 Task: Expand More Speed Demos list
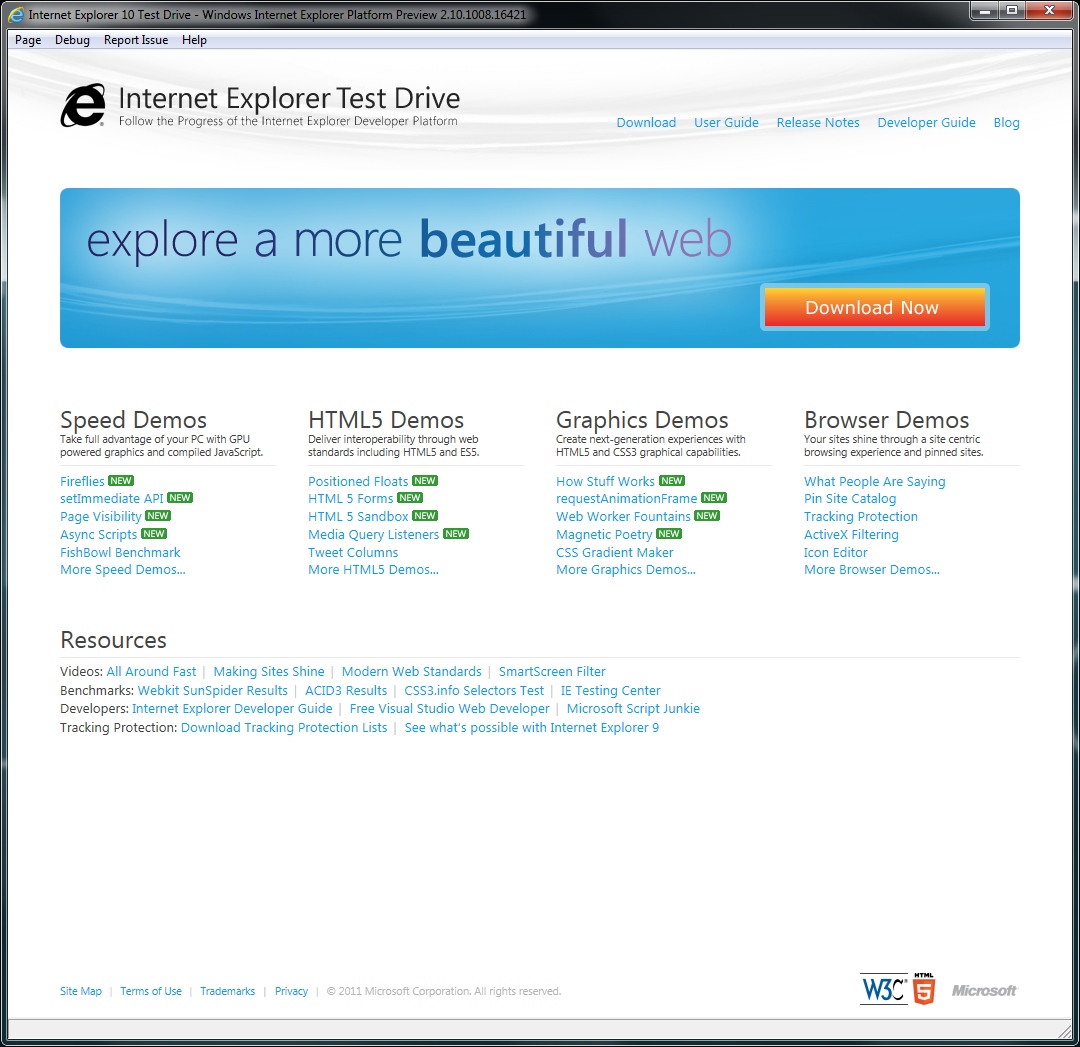(x=122, y=570)
